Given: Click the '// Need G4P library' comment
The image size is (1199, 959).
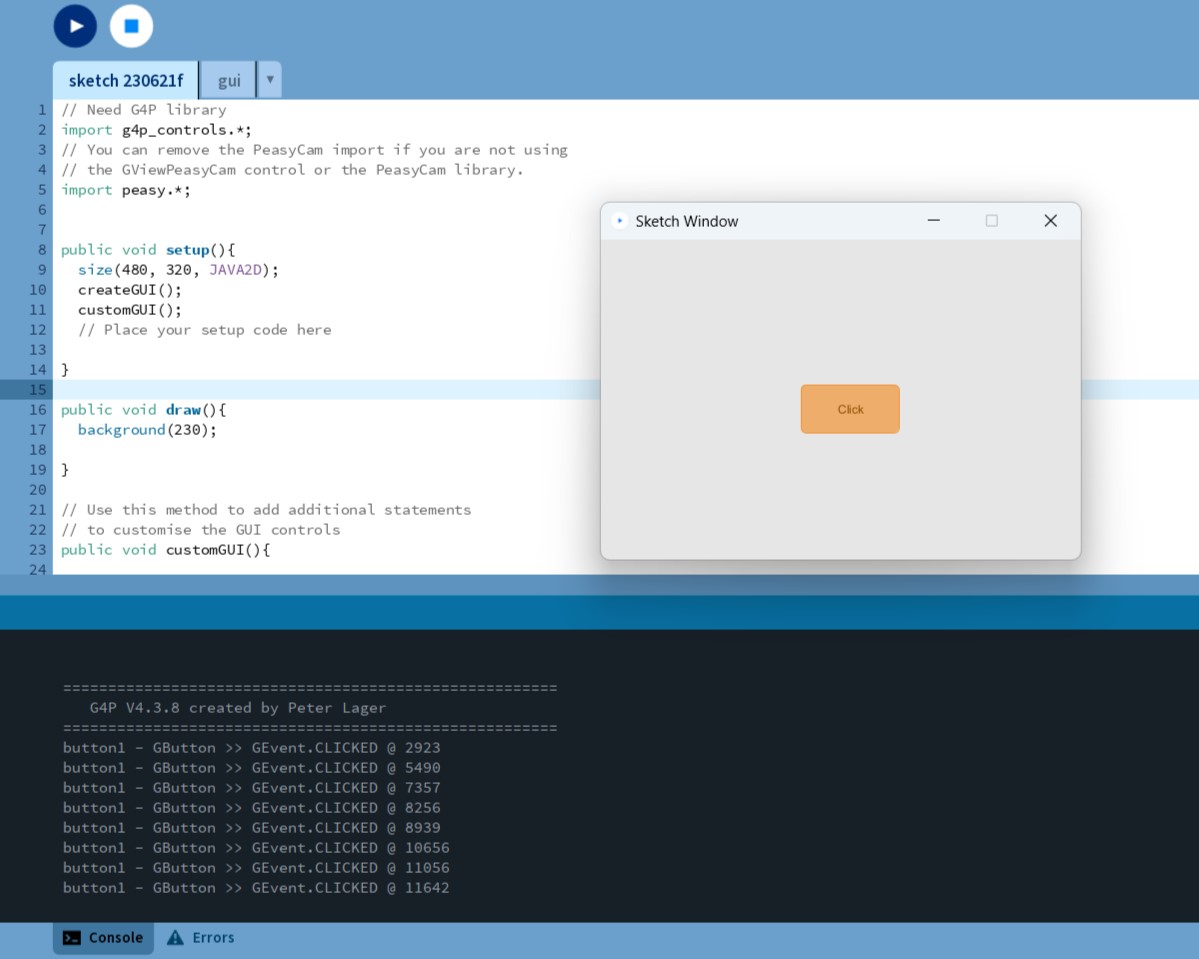Looking at the screenshot, I should 144,110.
